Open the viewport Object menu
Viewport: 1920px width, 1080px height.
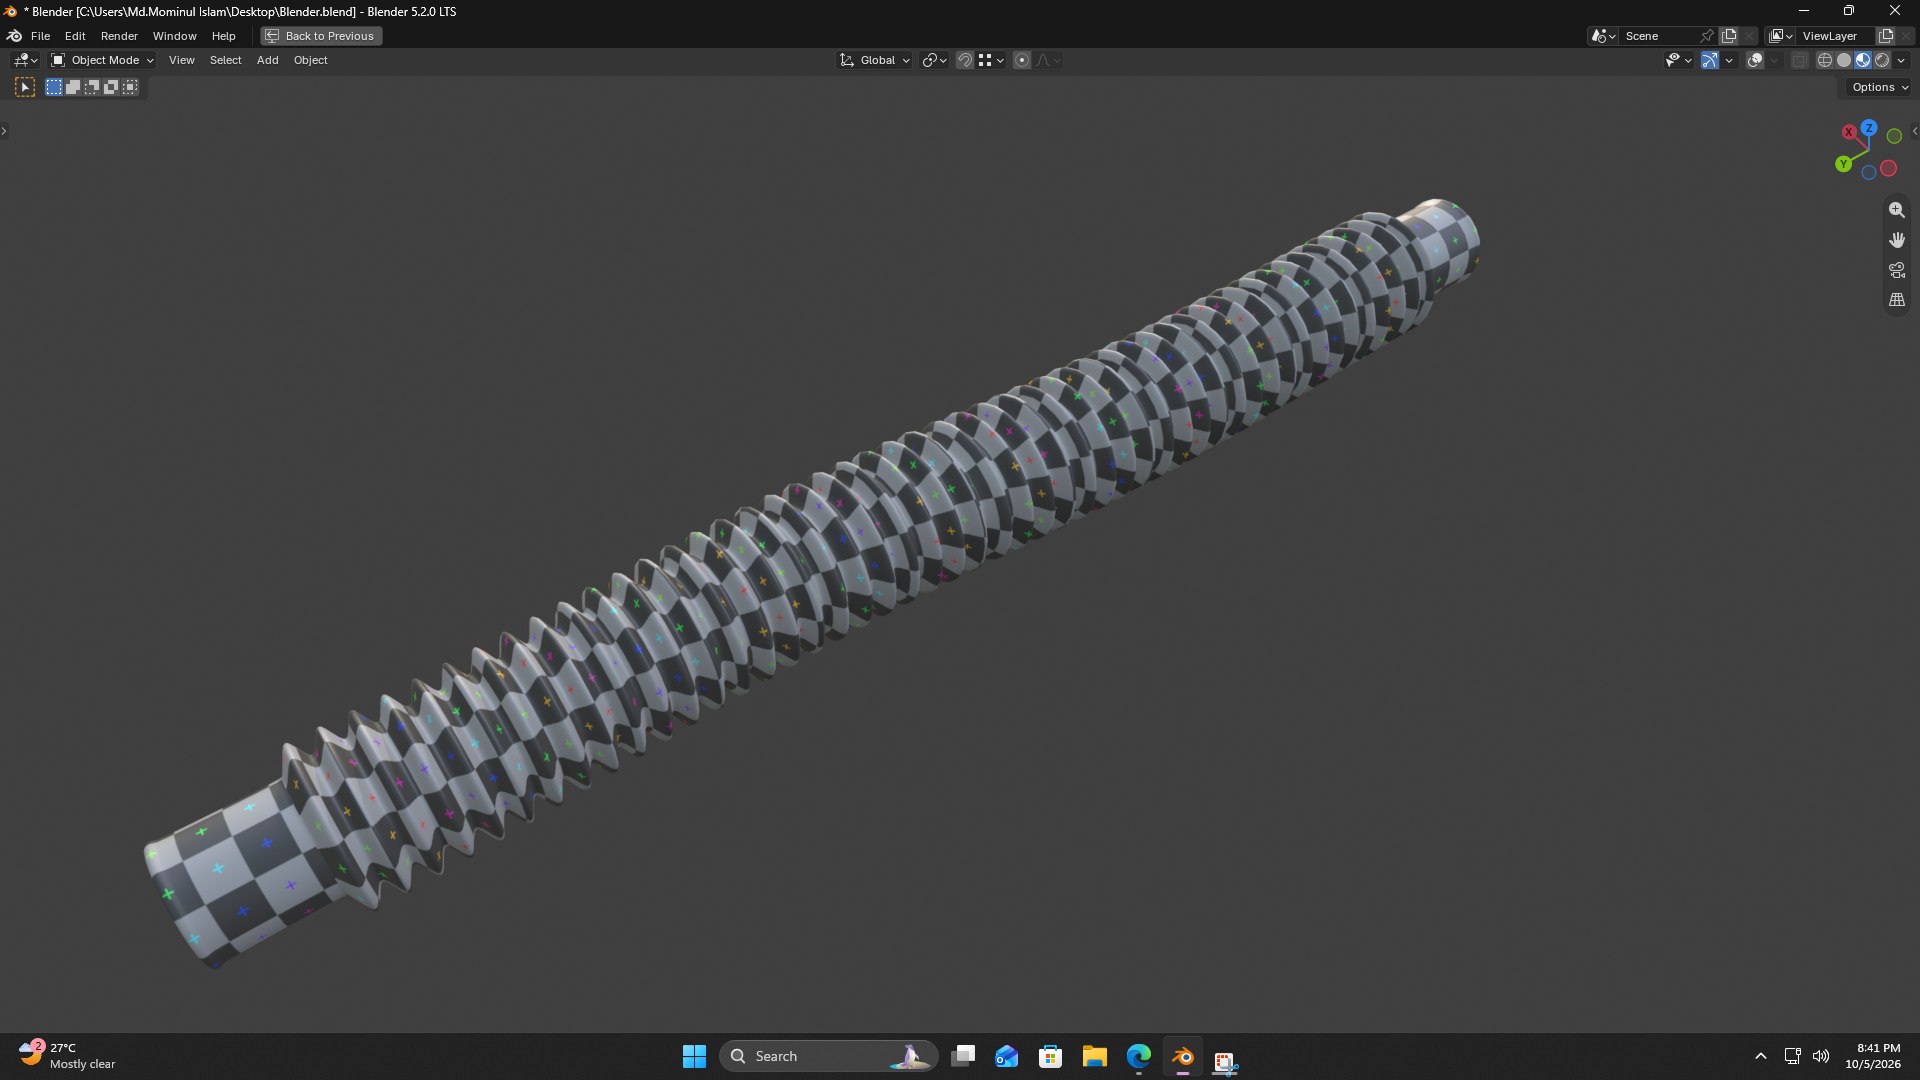tap(310, 60)
